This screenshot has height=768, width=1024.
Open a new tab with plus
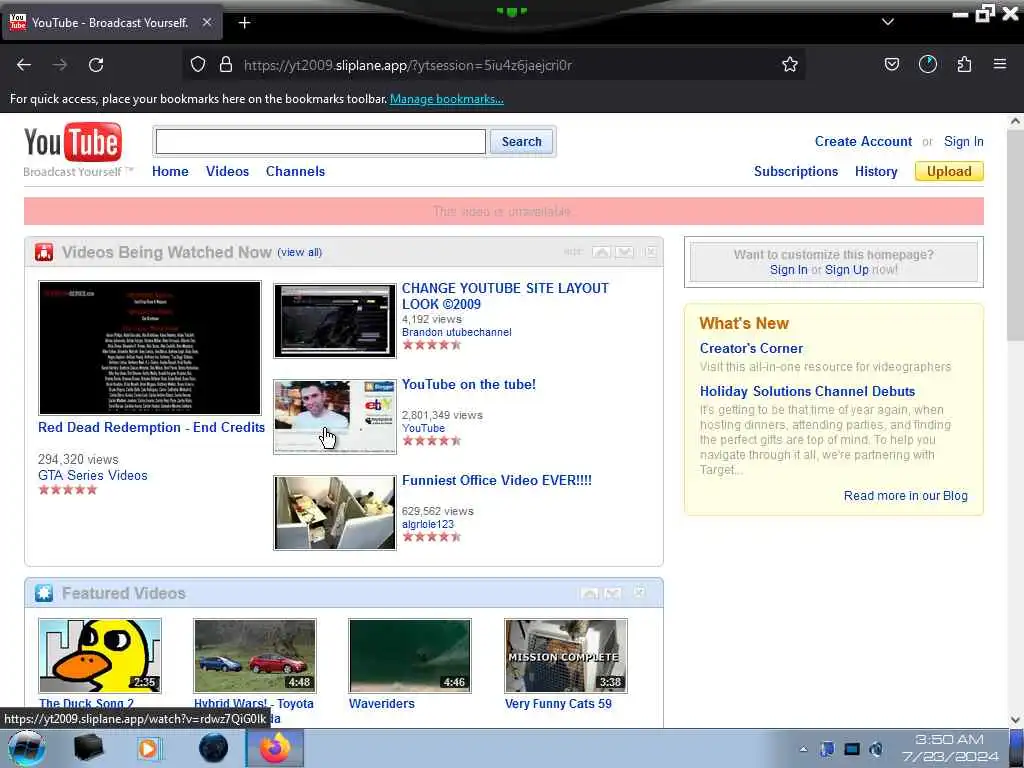[244, 23]
